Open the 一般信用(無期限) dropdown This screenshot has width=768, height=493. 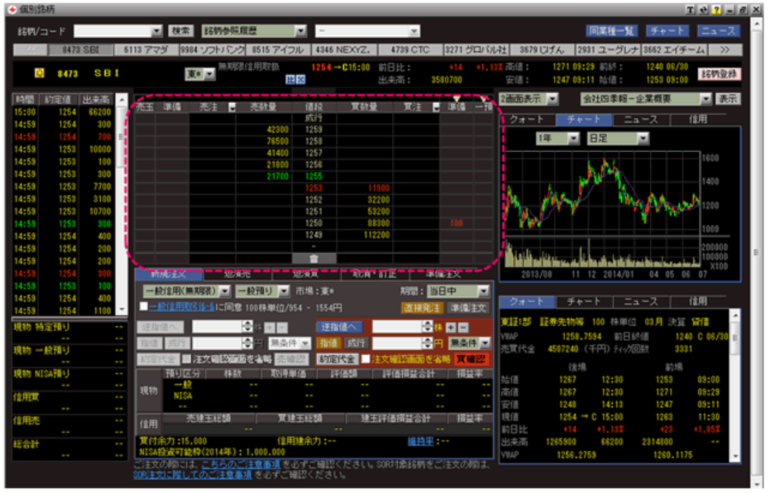point(224,291)
